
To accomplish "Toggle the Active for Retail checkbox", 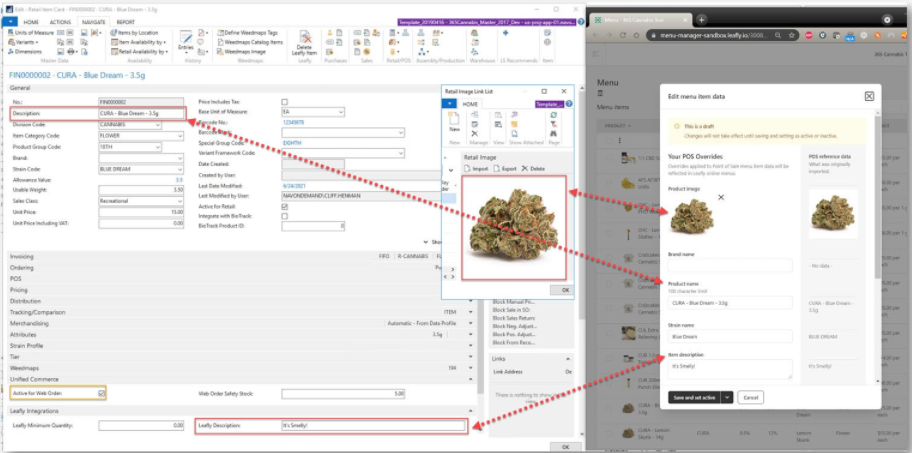I will pos(284,206).
